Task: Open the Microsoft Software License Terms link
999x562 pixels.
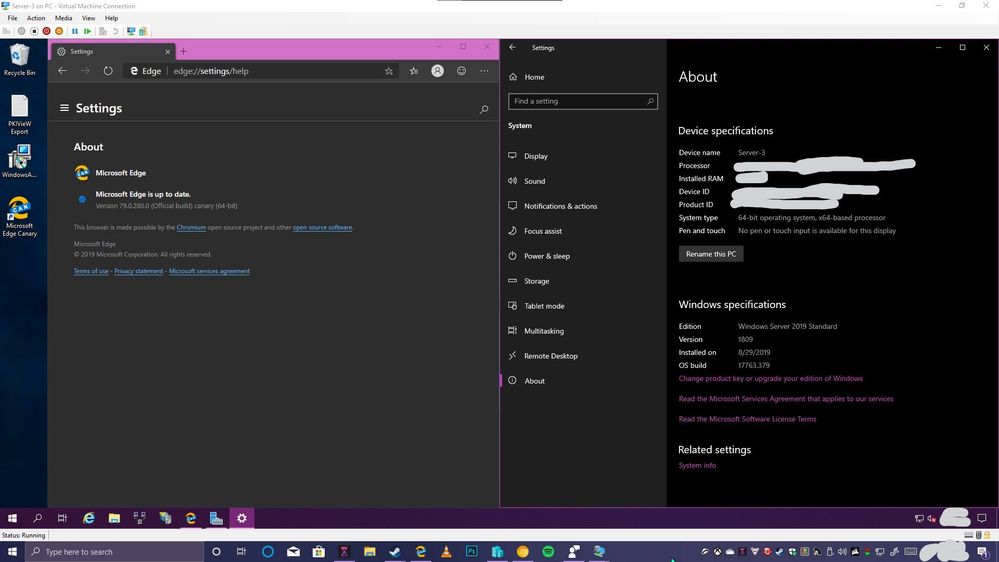Action: [747, 419]
